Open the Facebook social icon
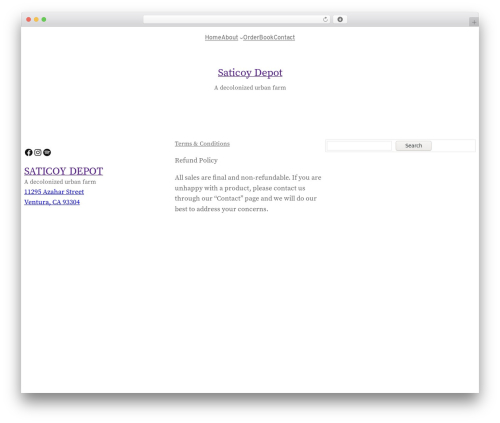This screenshot has width=500, height=423. [29, 152]
